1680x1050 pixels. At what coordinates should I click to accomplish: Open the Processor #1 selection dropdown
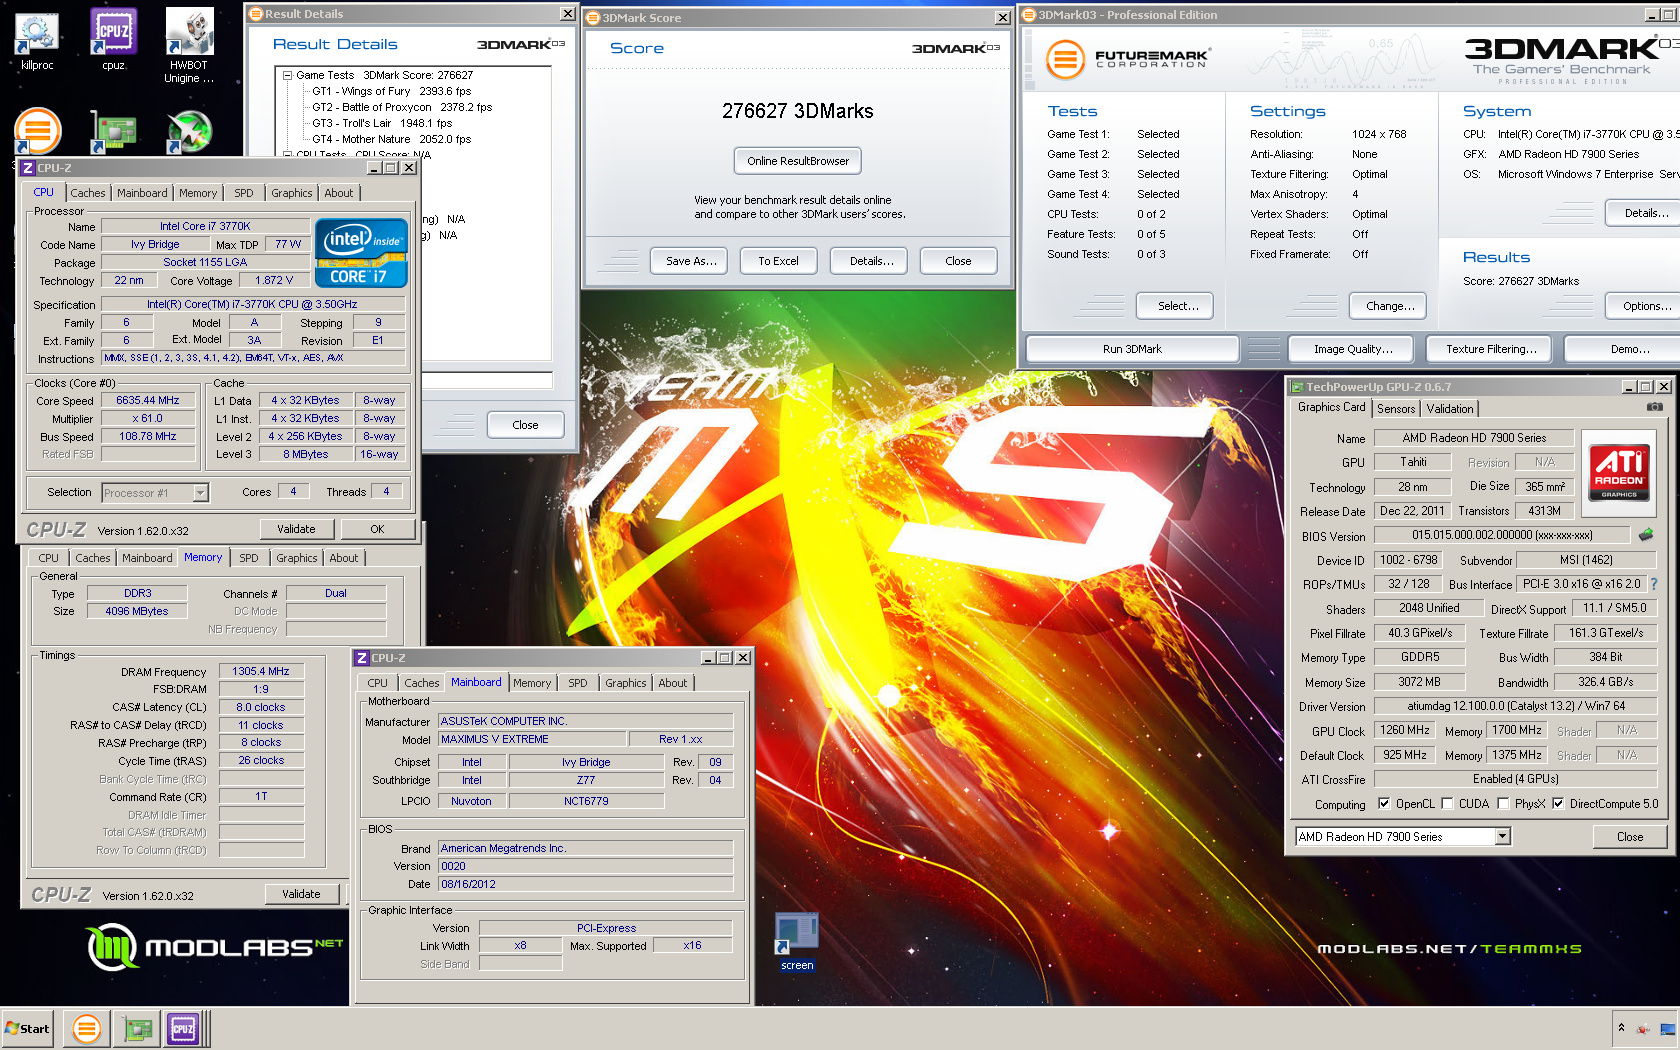pyautogui.click(x=200, y=492)
